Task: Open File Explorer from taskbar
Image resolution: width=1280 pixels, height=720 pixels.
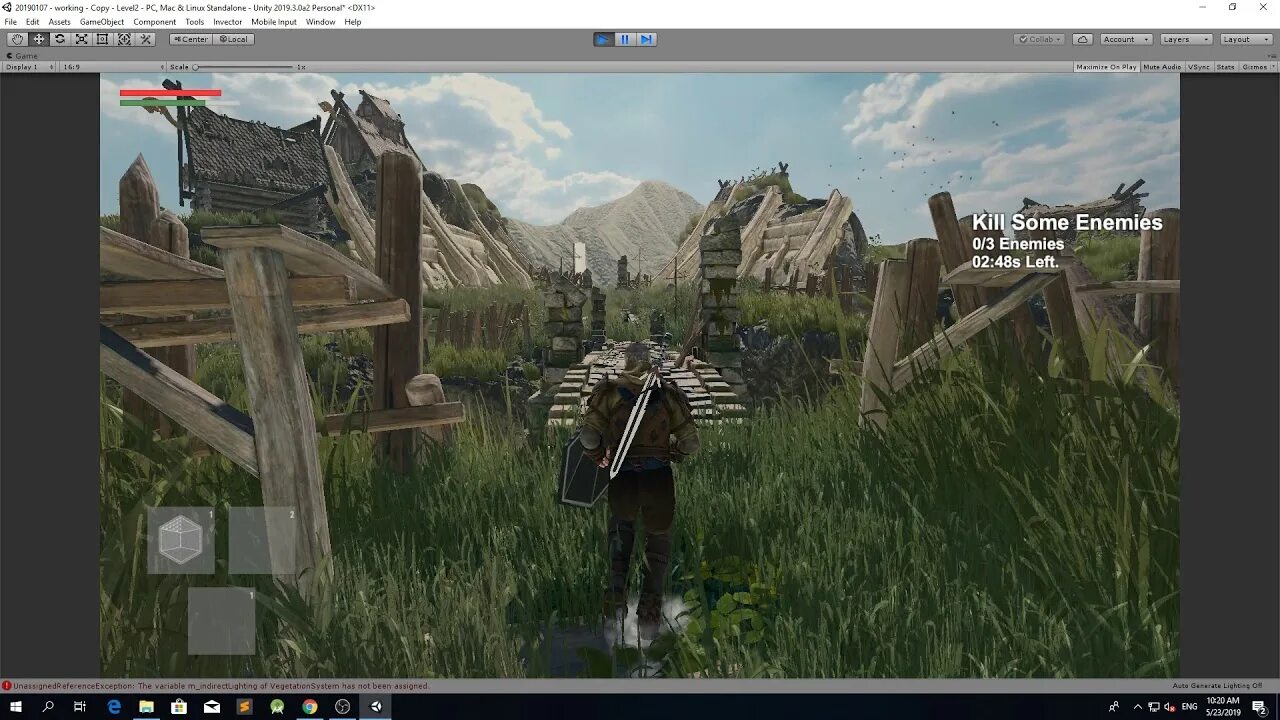Action: 147,706
